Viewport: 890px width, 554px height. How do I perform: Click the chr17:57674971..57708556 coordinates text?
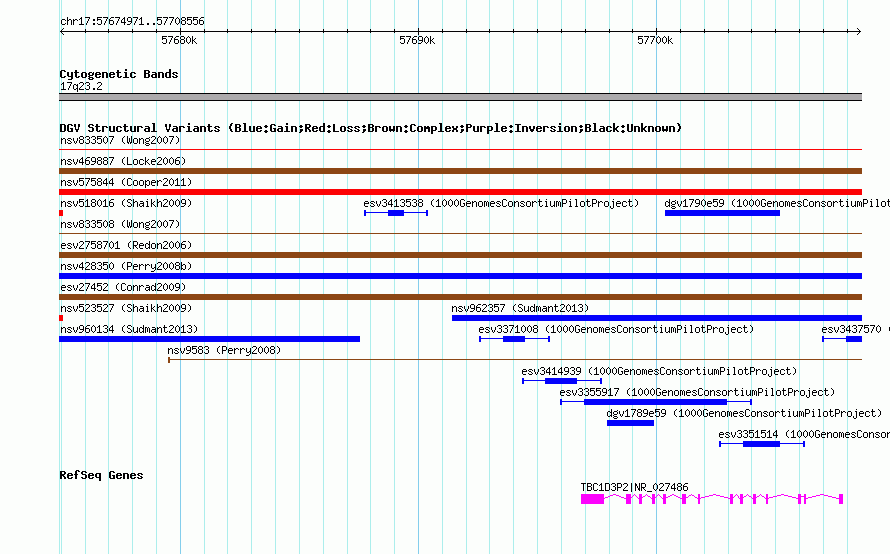pos(132,21)
